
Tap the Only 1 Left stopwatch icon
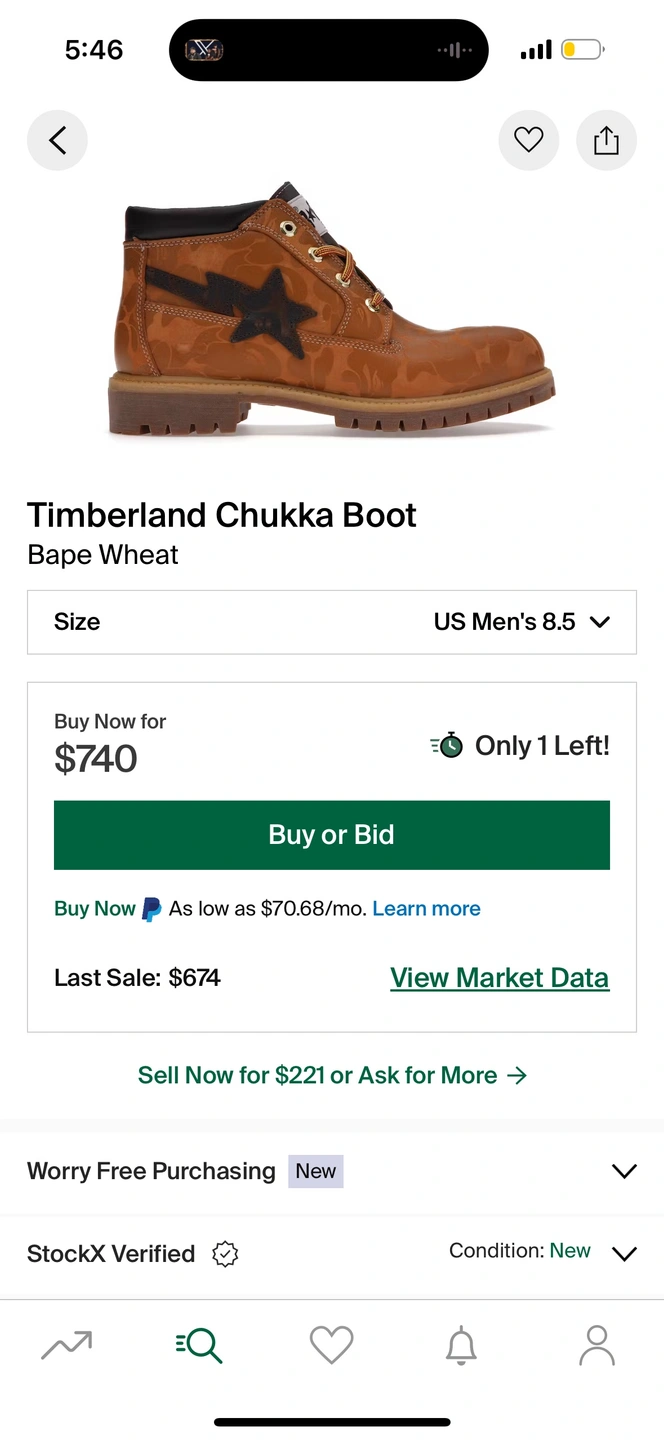coord(447,745)
